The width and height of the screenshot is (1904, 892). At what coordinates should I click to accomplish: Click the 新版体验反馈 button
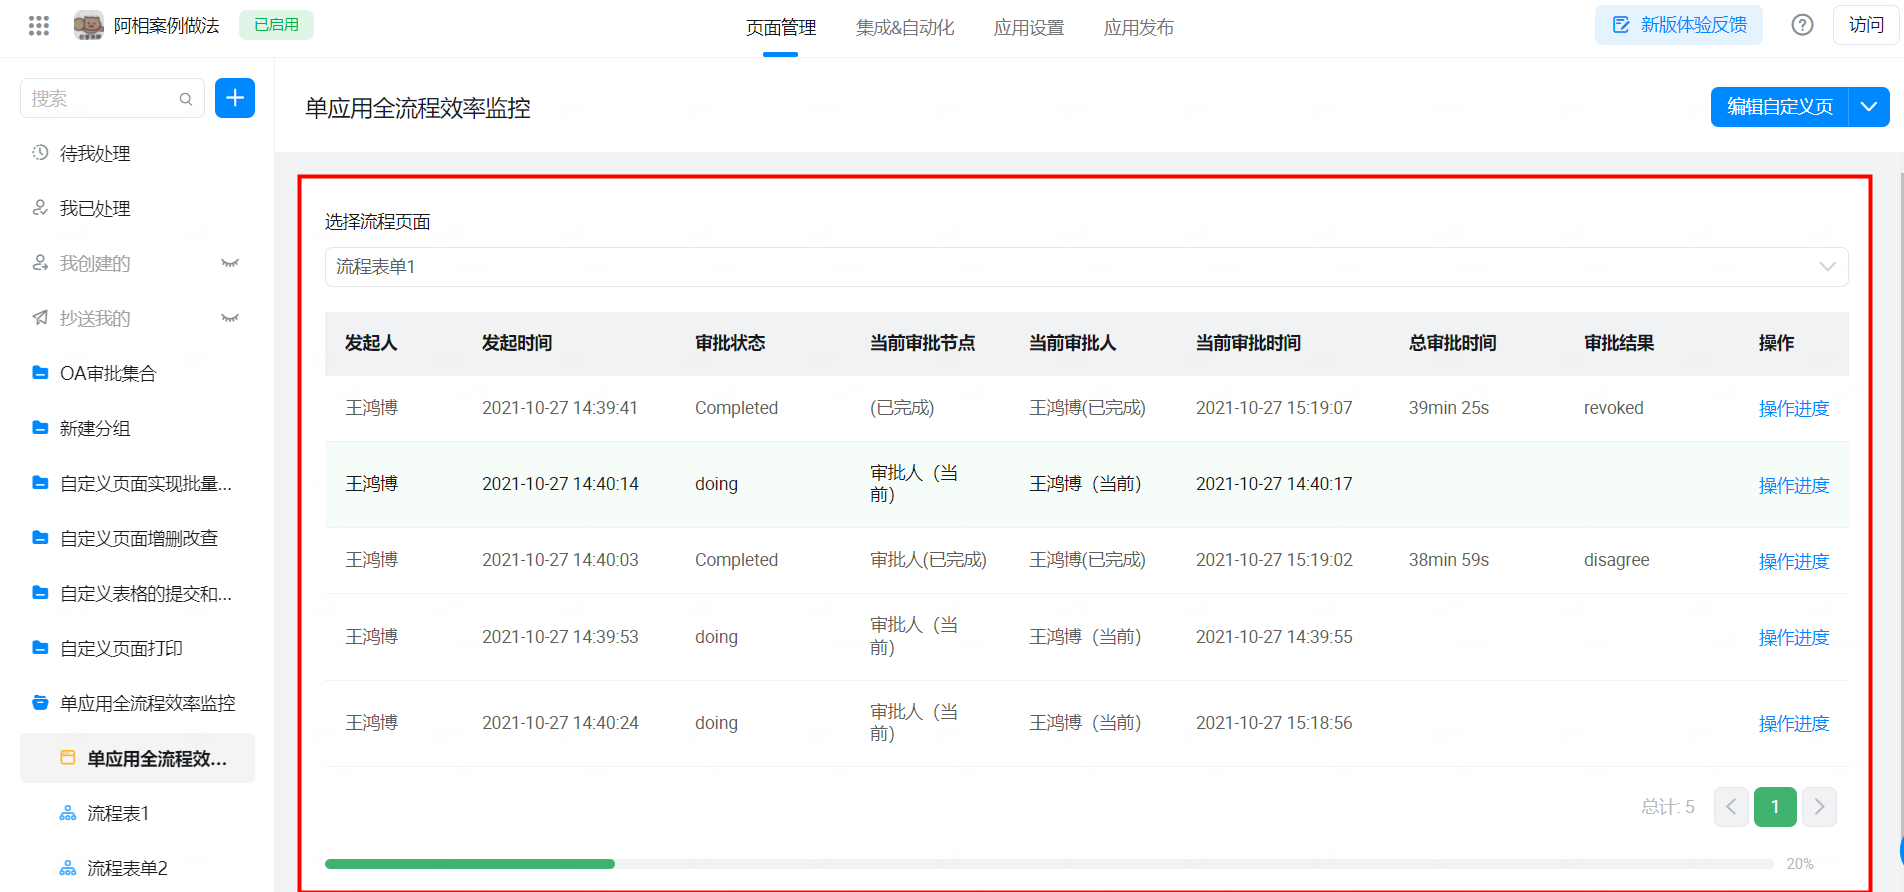pos(1678,25)
